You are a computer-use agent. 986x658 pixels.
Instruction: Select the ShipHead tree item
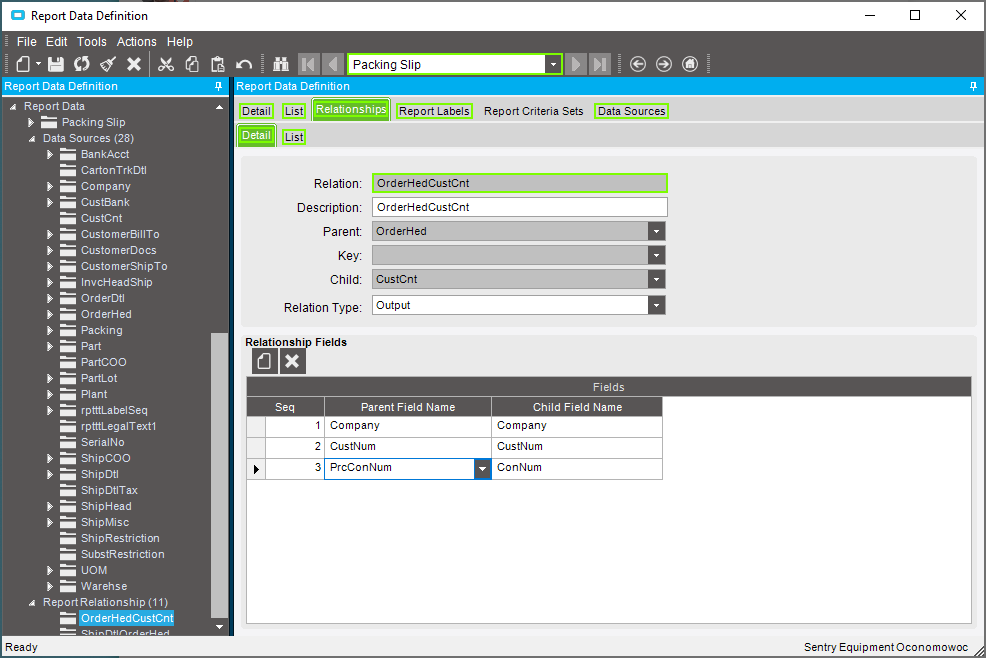click(x=106, y=506)
